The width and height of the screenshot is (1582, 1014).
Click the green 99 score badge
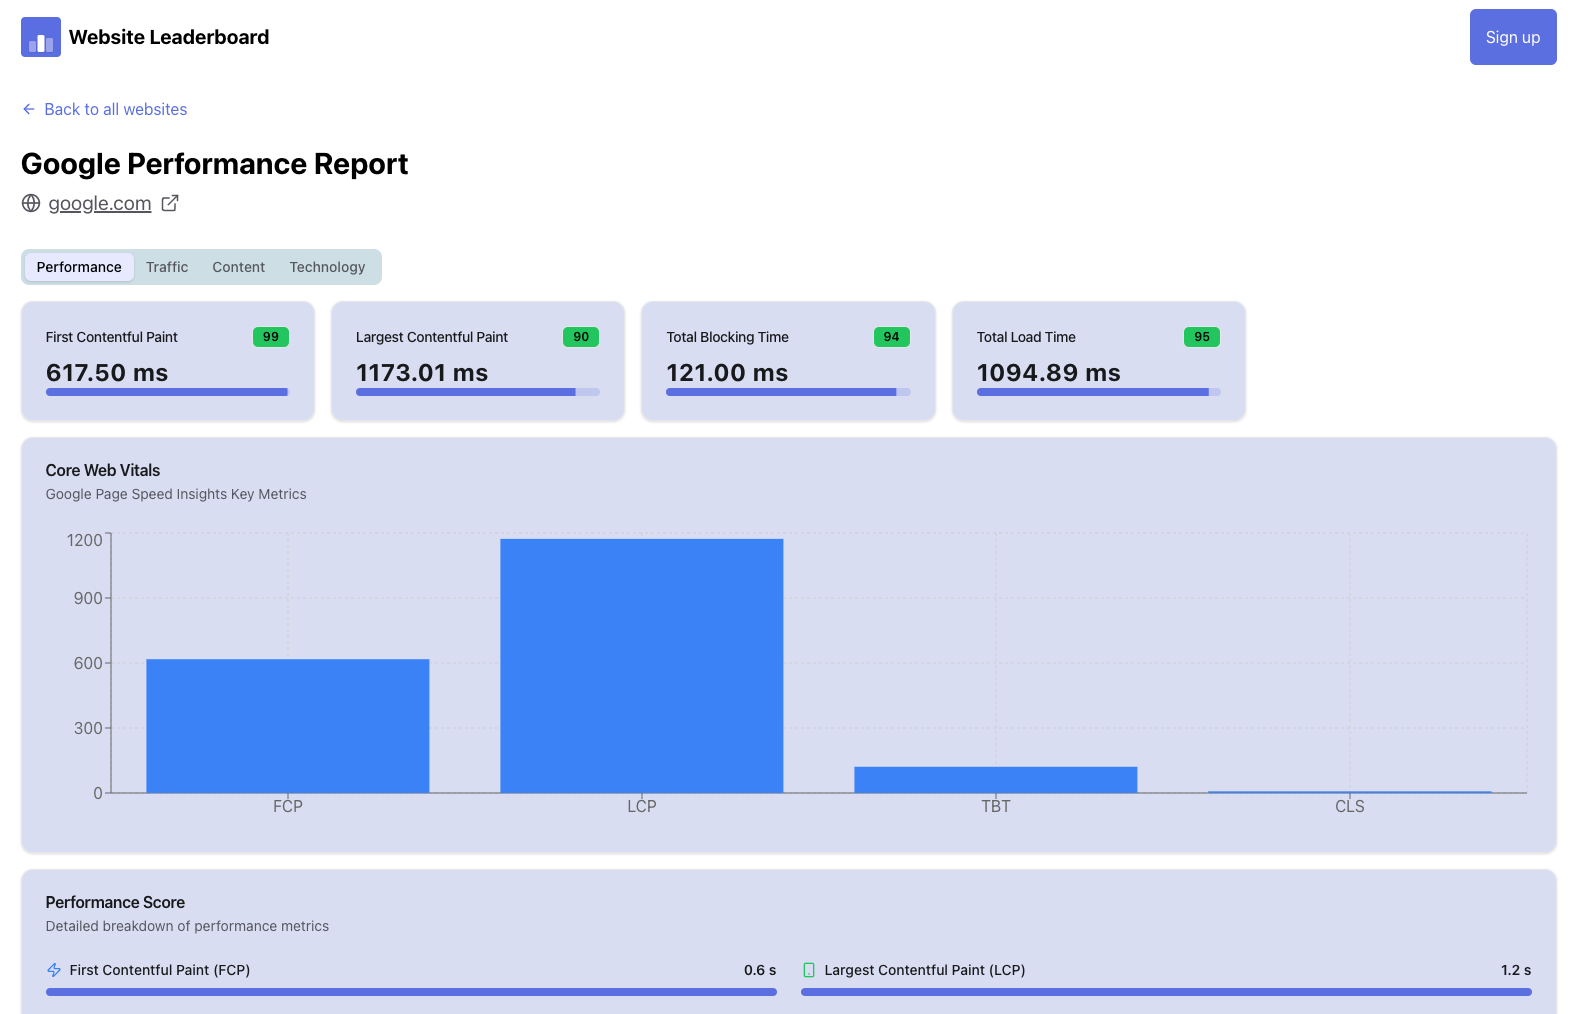point(271,337)
